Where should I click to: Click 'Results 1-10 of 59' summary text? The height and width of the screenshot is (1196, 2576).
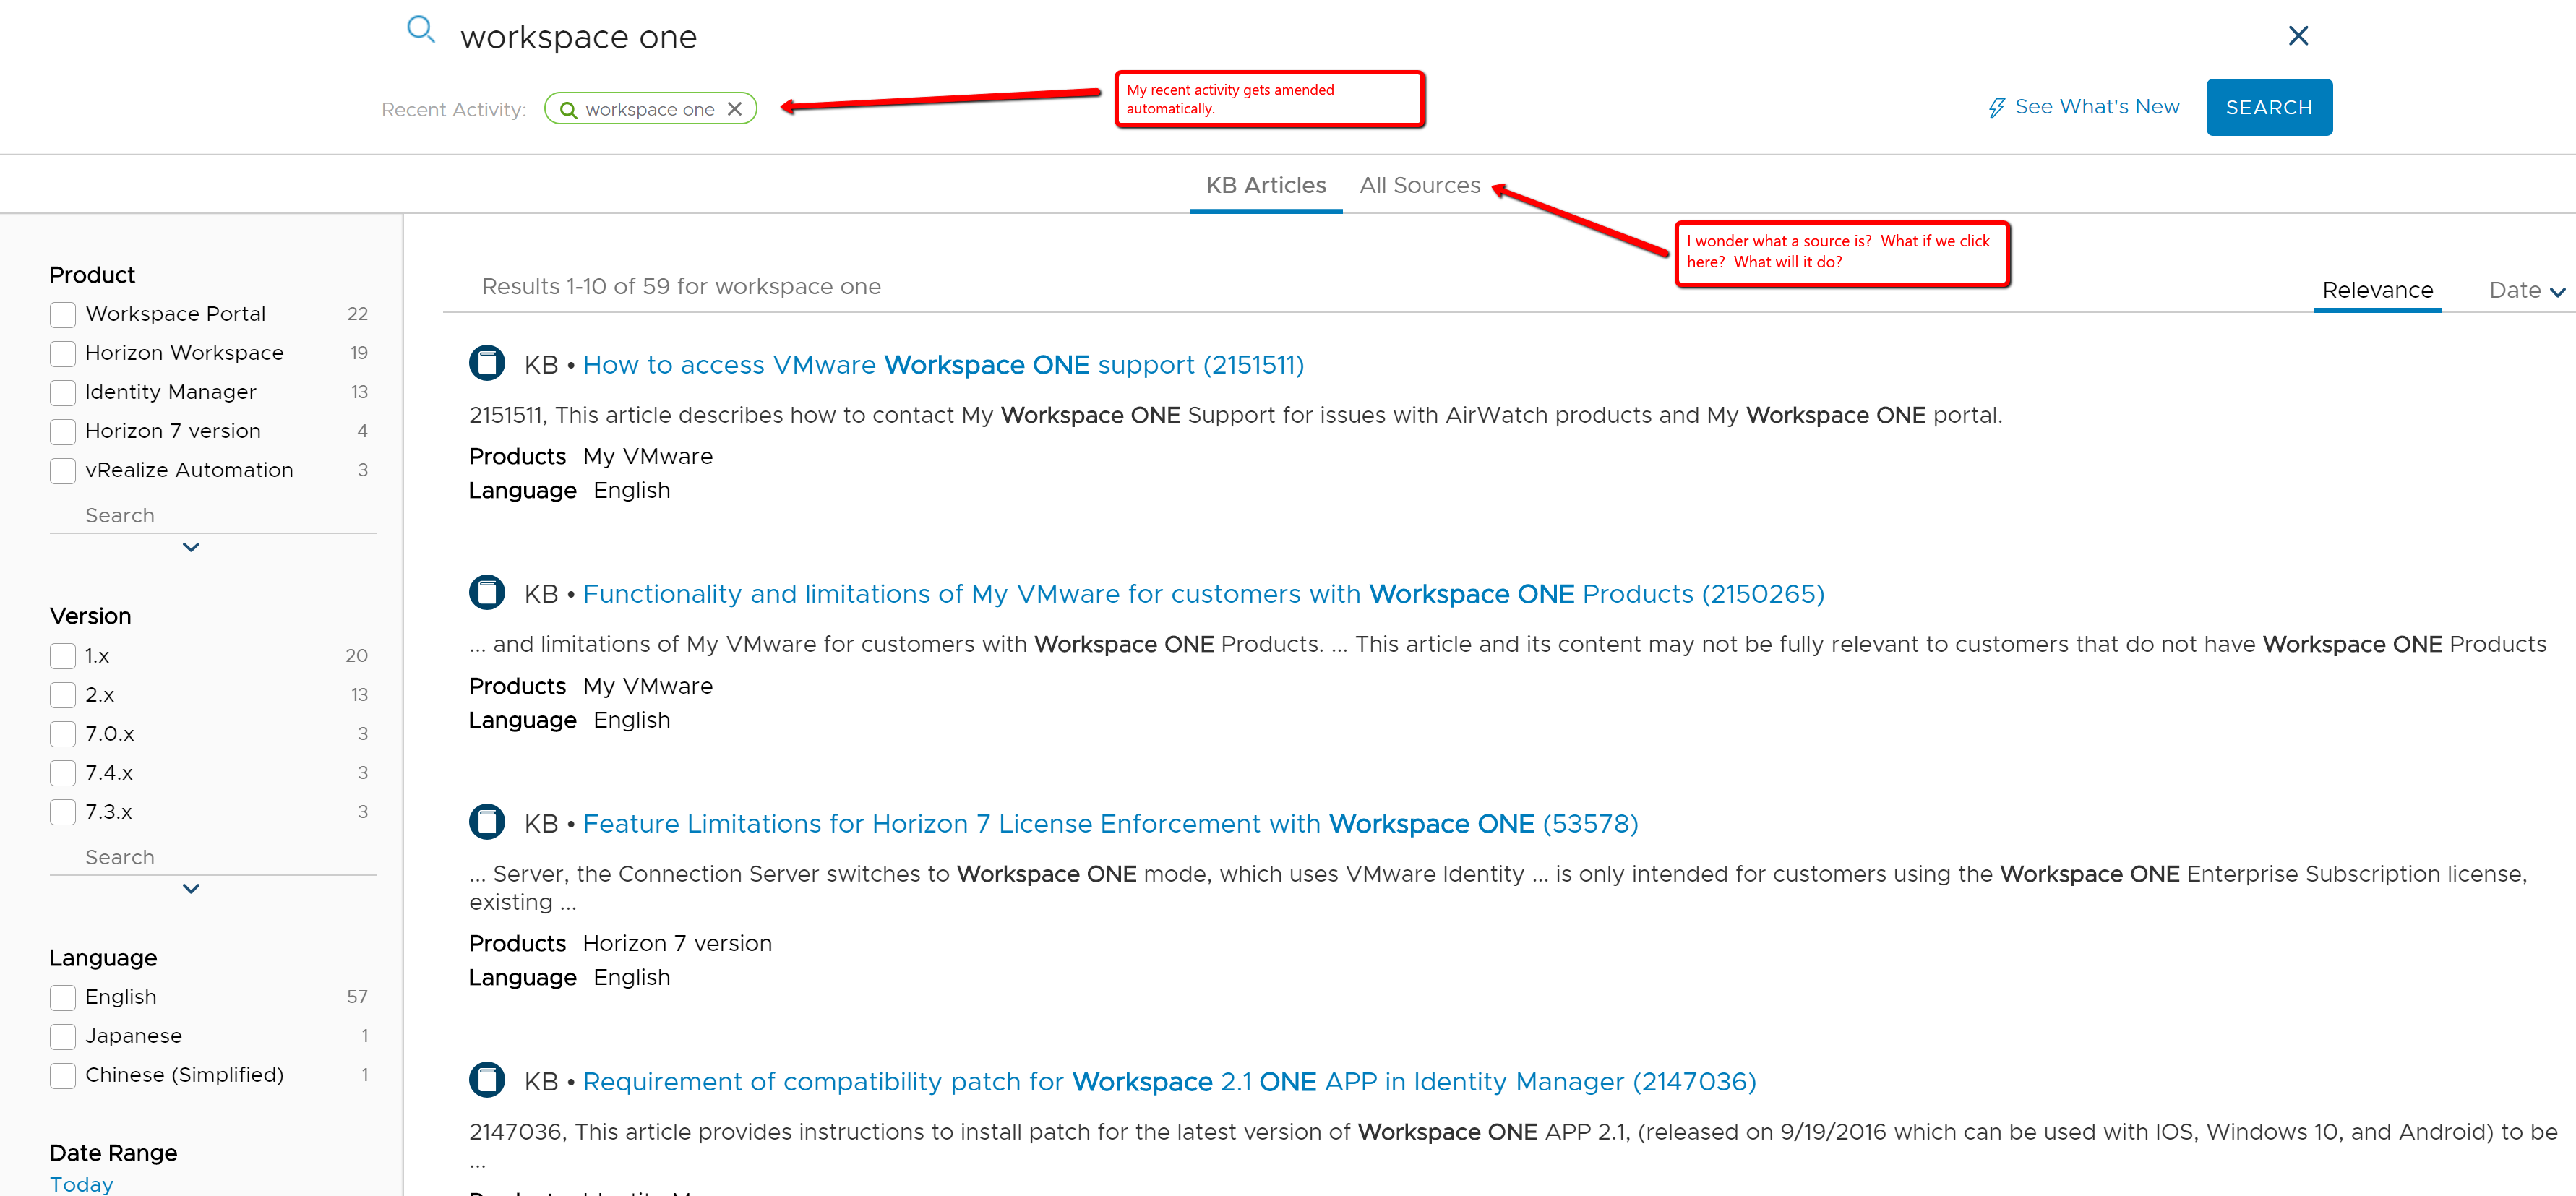681,287
